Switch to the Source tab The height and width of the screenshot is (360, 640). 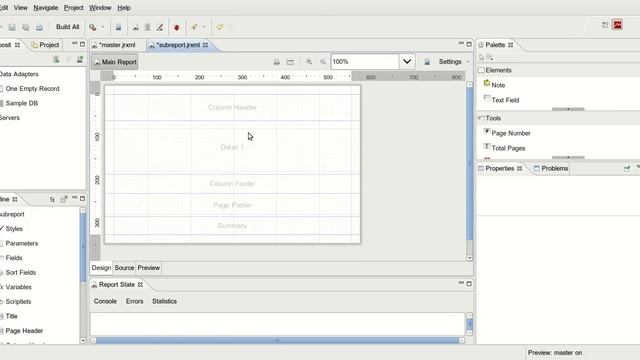(124, 268)
